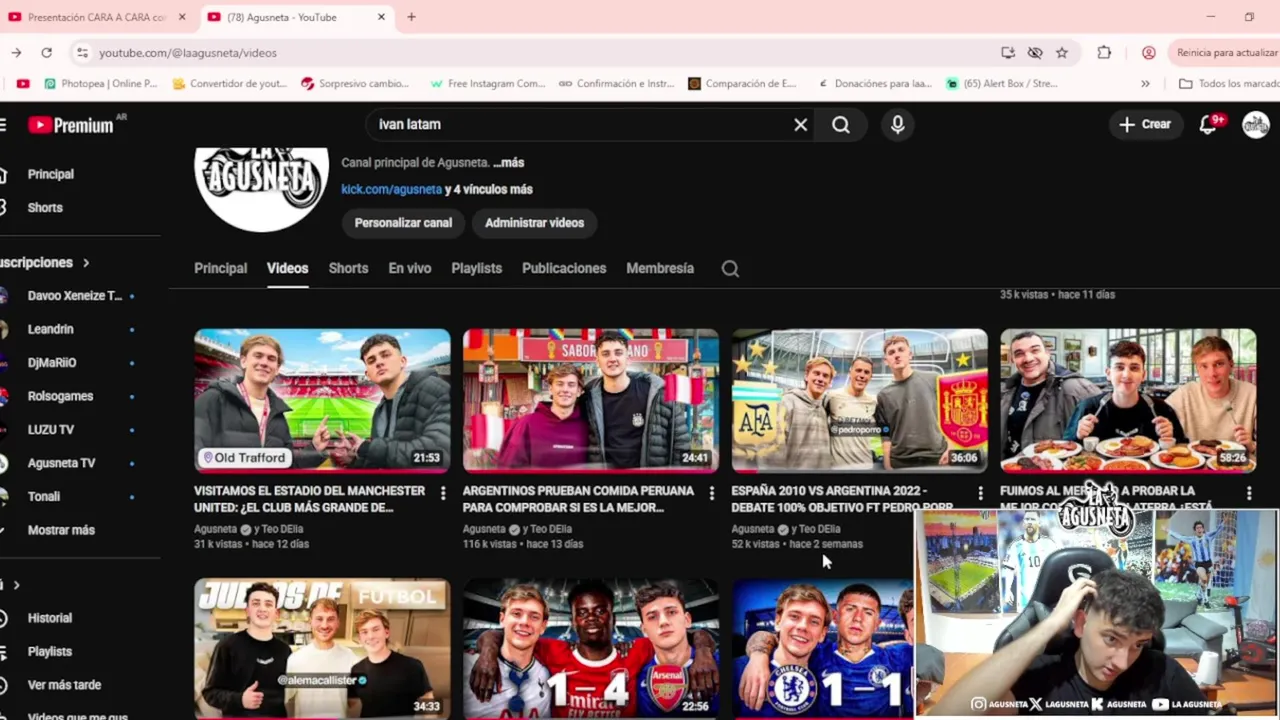Image resolution: width=1280 pixels, height=720 pixels.
Task: Open the Playlists channel tab
Action: pyautogui.click(x=476, y=268)
